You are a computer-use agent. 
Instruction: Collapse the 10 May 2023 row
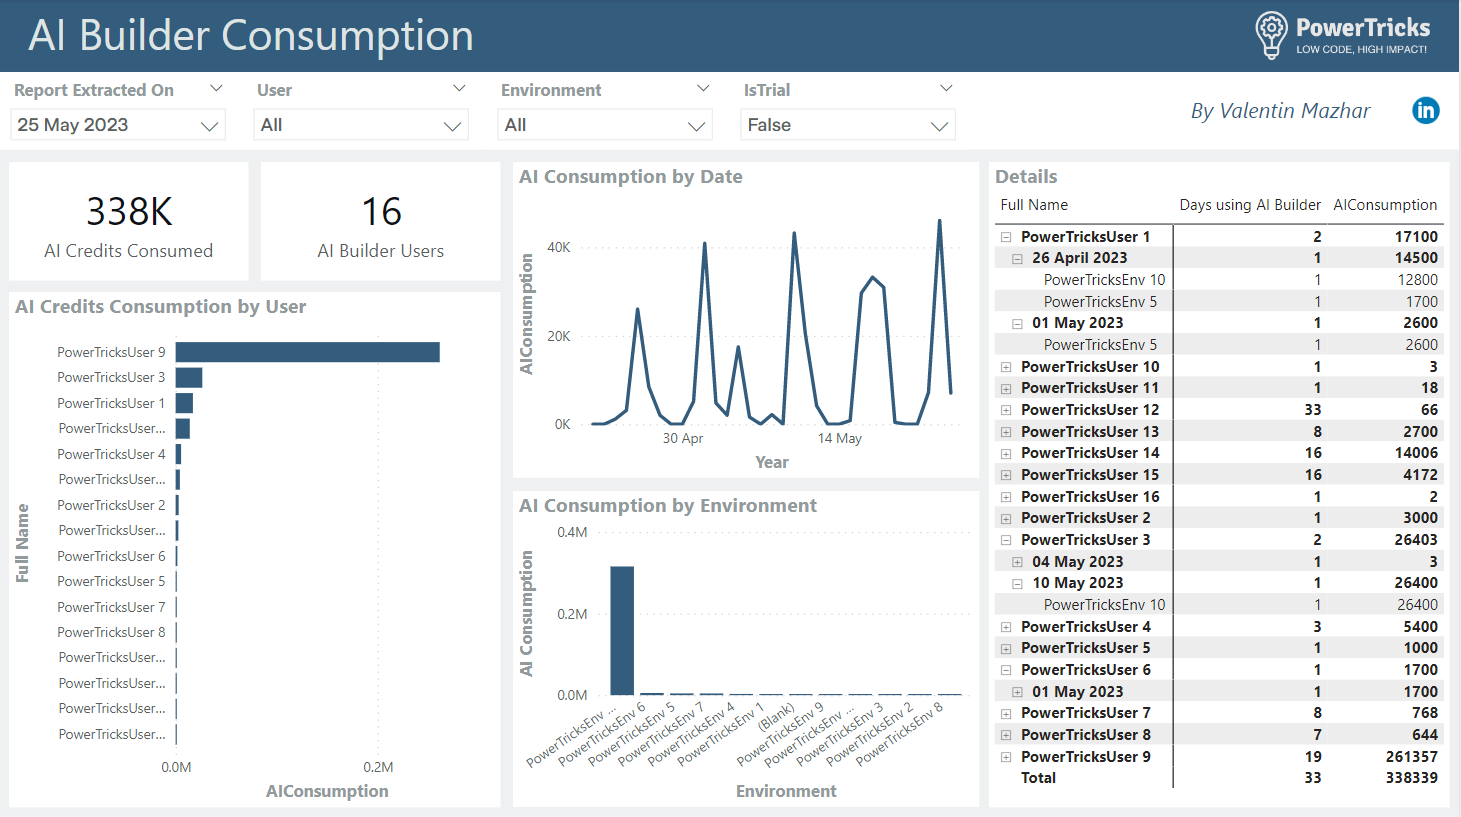pyautogui.click(x=1017, y=583)
